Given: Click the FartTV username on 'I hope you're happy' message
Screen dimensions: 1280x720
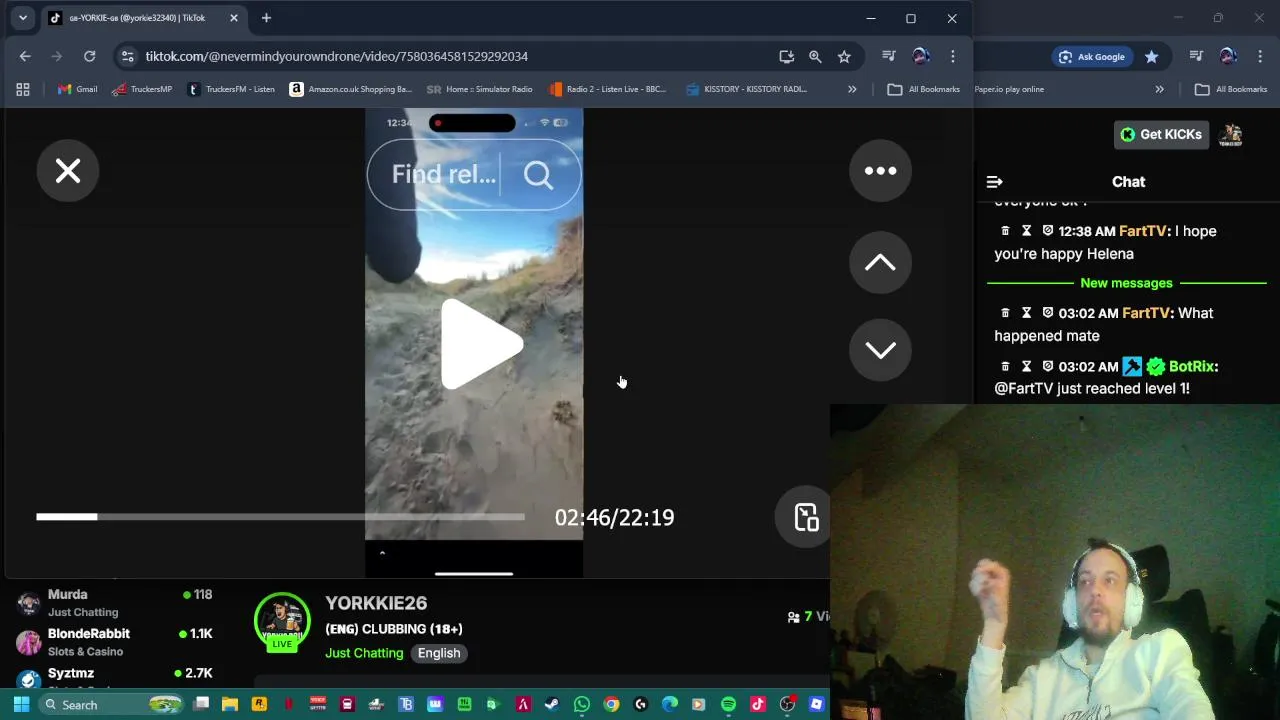Looking at the screenshot, I should click(x=1143, y=231).
